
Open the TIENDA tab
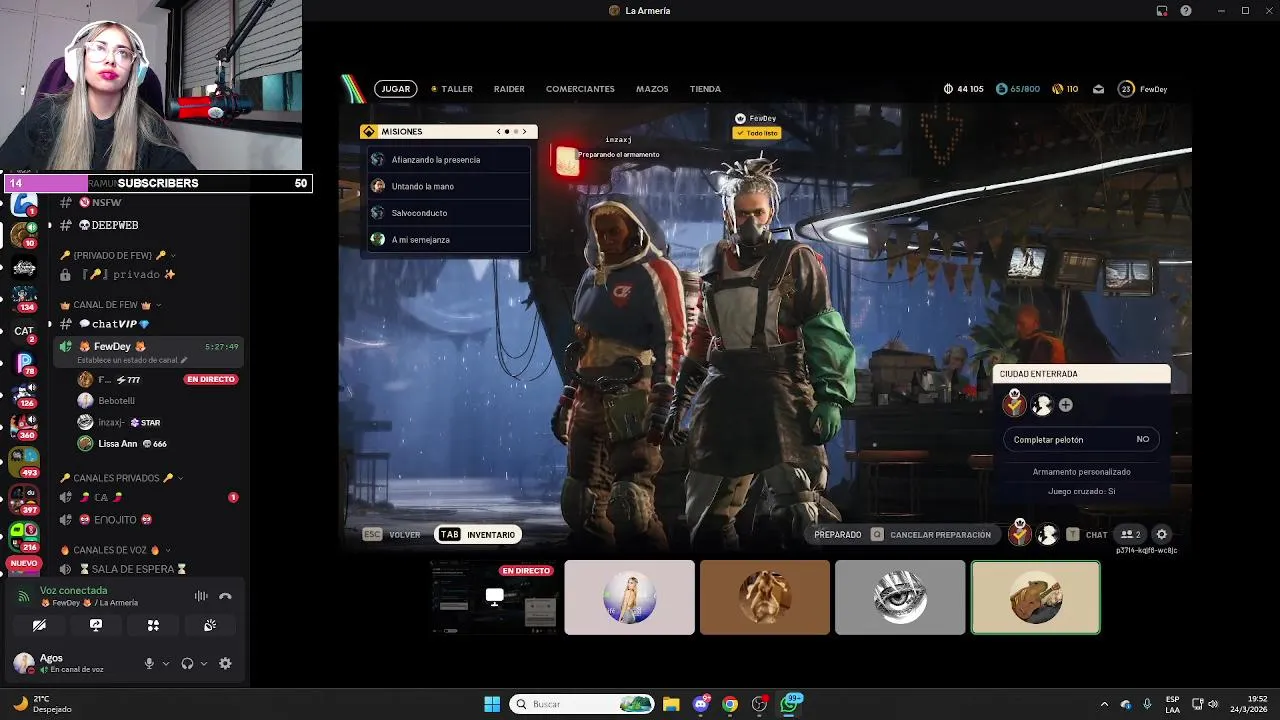click(705, 89)
